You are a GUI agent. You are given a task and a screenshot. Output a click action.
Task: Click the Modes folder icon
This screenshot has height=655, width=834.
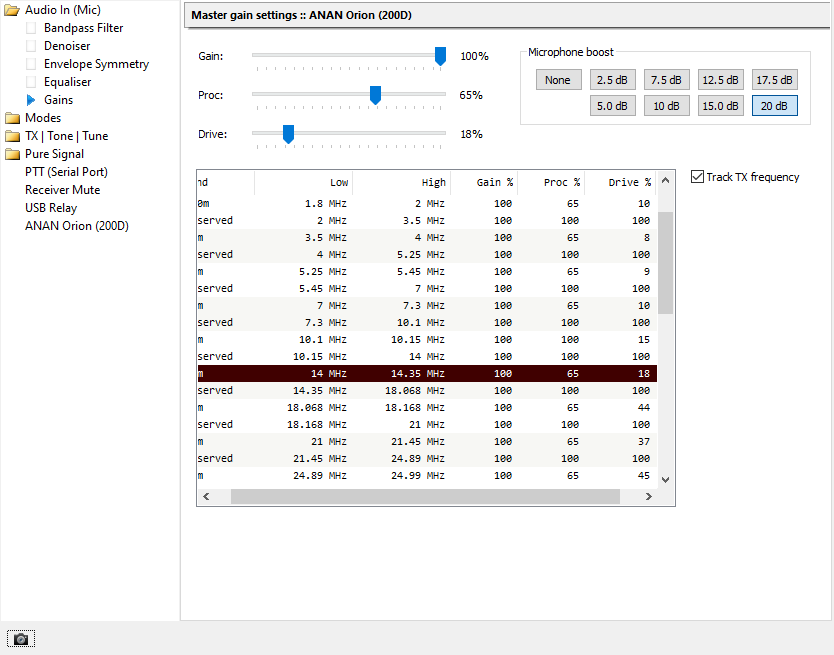(x=12, y=118)
